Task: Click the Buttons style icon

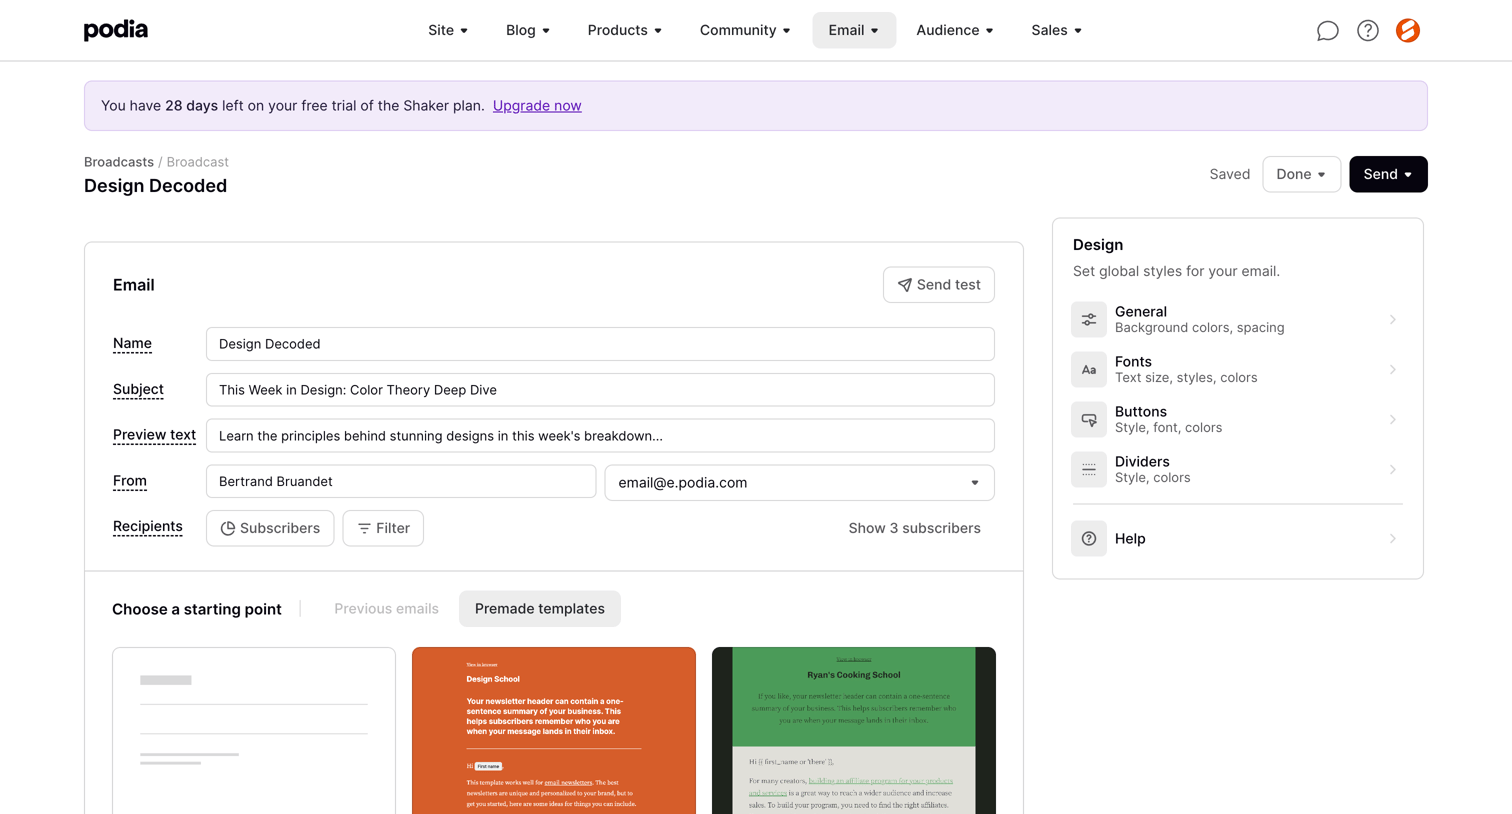Action: [x=1089, y=420]
